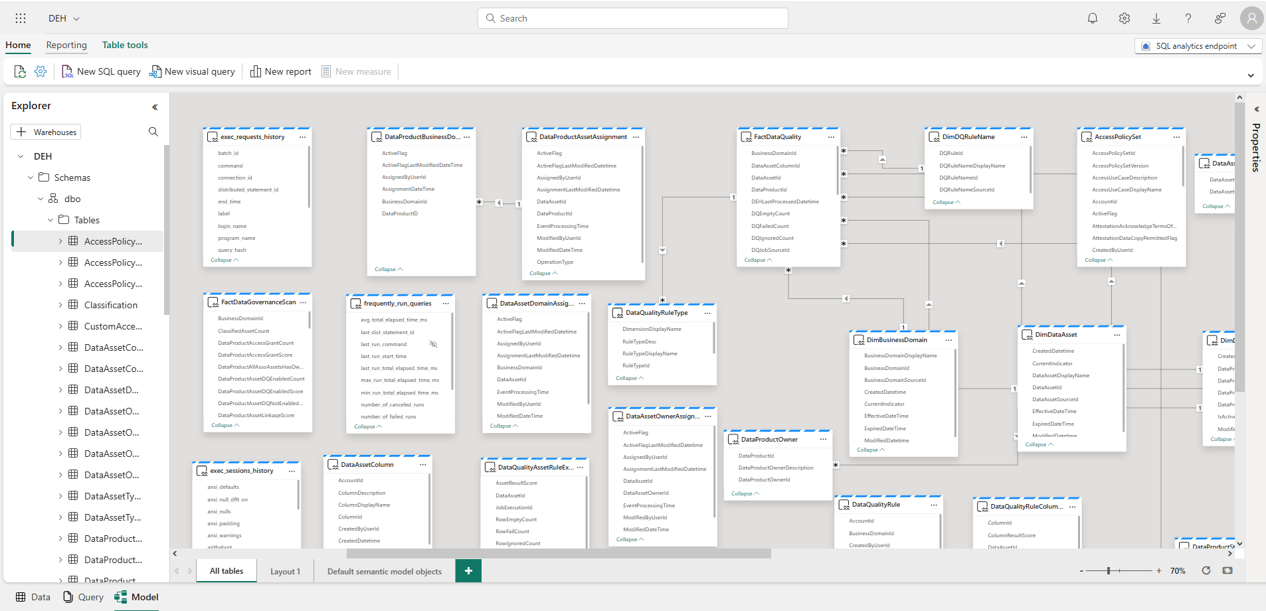Image resolution: width=1266 pixels, height=611 pixels.
Task: Open the user account avatar
Action: point(1251,18)
